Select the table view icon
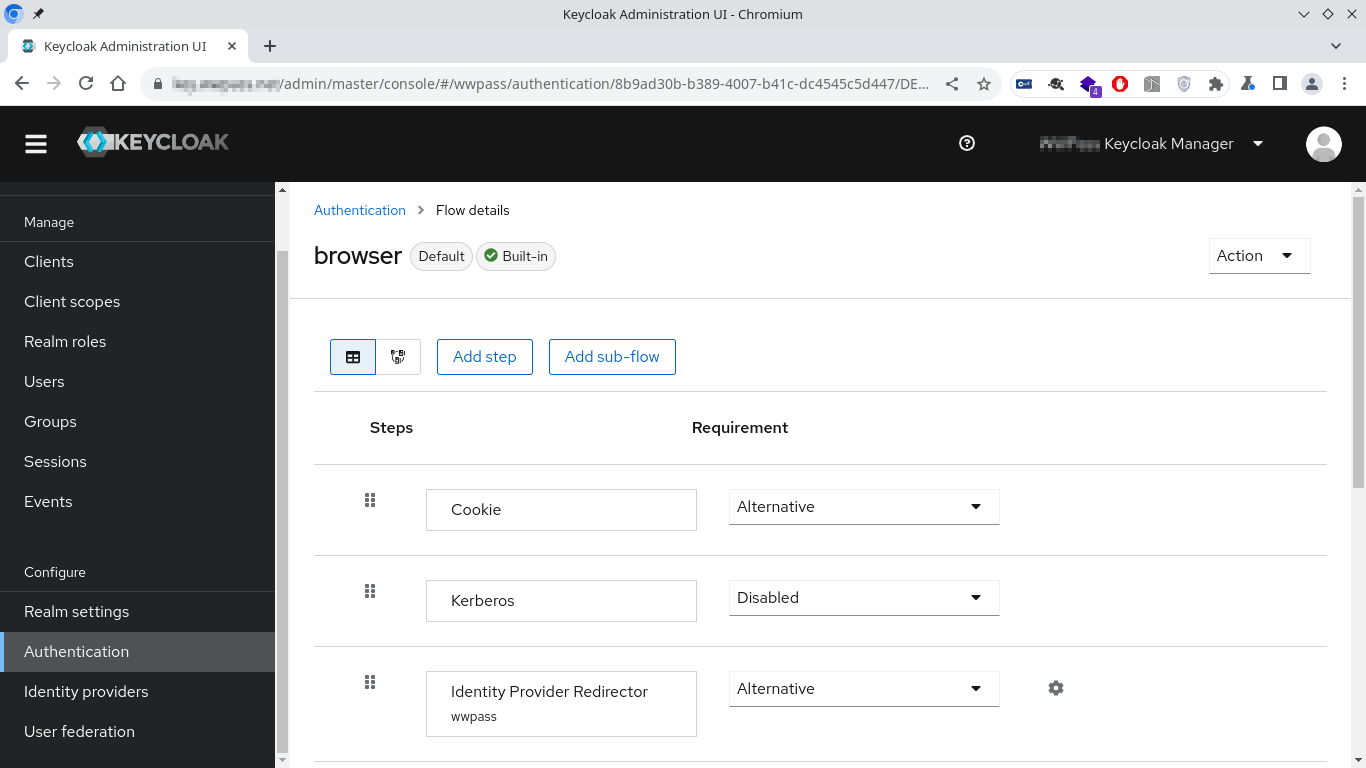 (353, 357)
